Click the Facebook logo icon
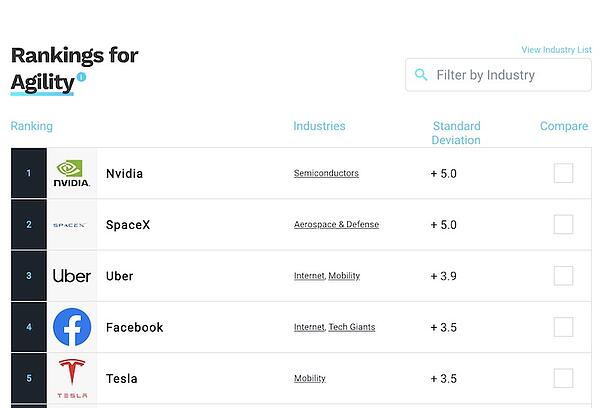 click(72, 327)
